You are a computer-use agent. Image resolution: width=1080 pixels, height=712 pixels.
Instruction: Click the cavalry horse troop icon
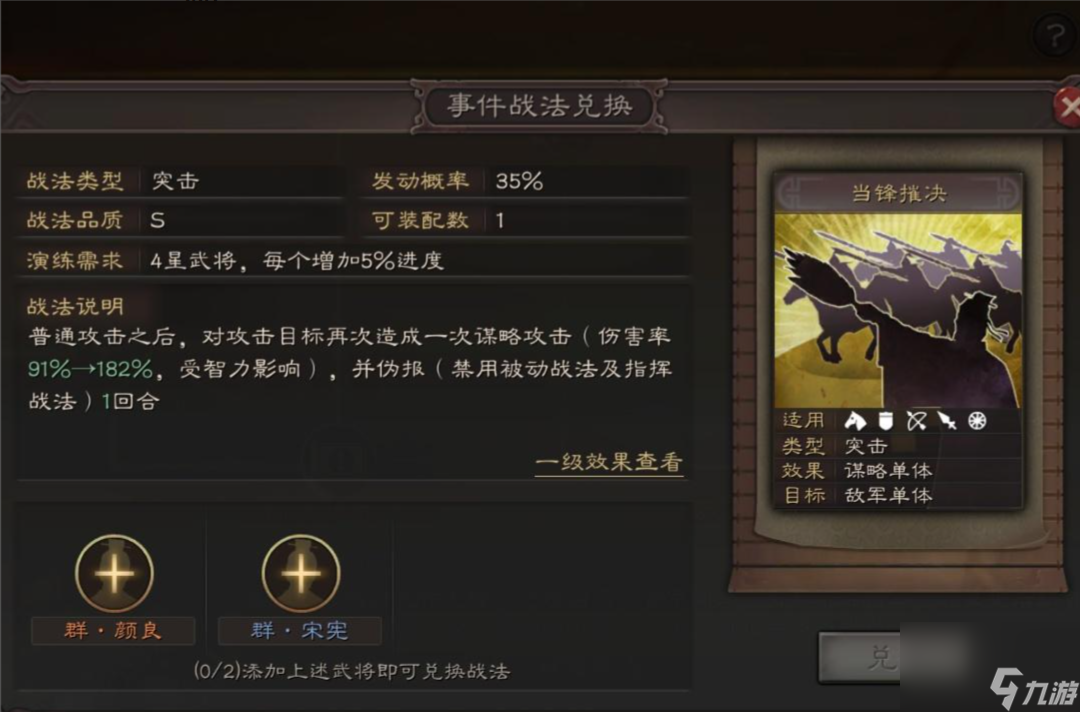coord(855,420)
